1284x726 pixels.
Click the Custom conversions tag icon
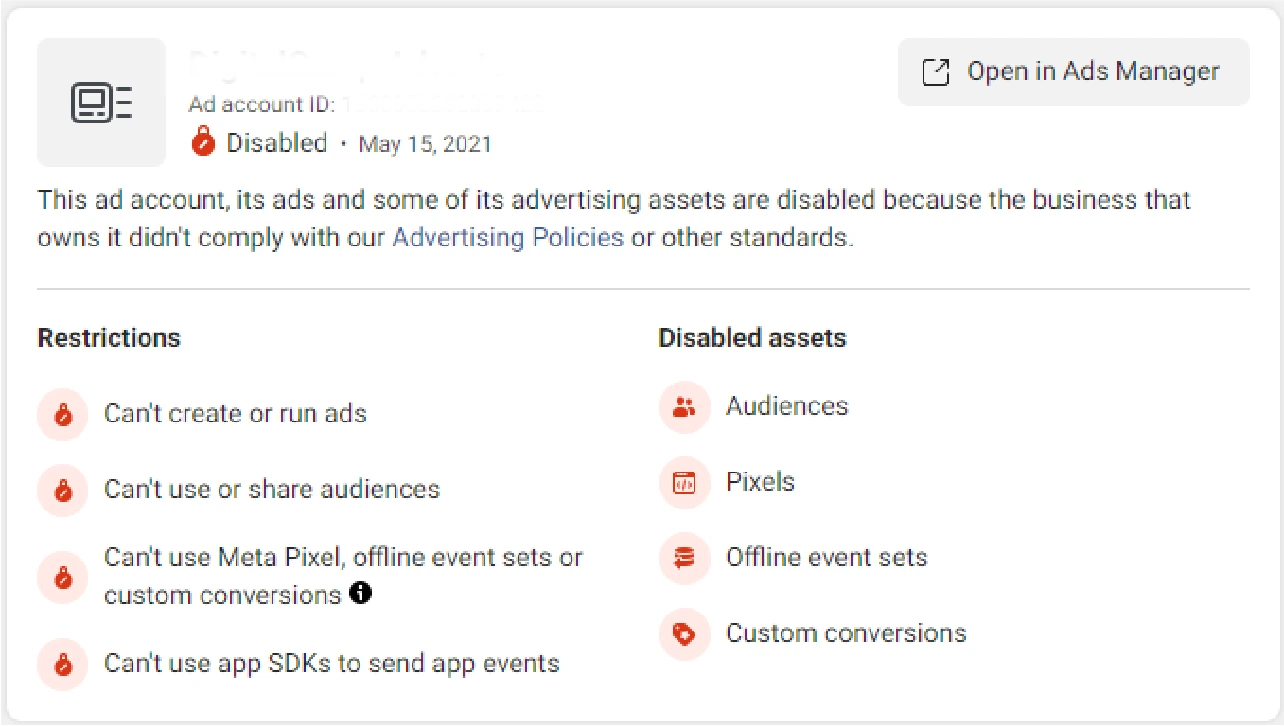[x=684, y=634]
